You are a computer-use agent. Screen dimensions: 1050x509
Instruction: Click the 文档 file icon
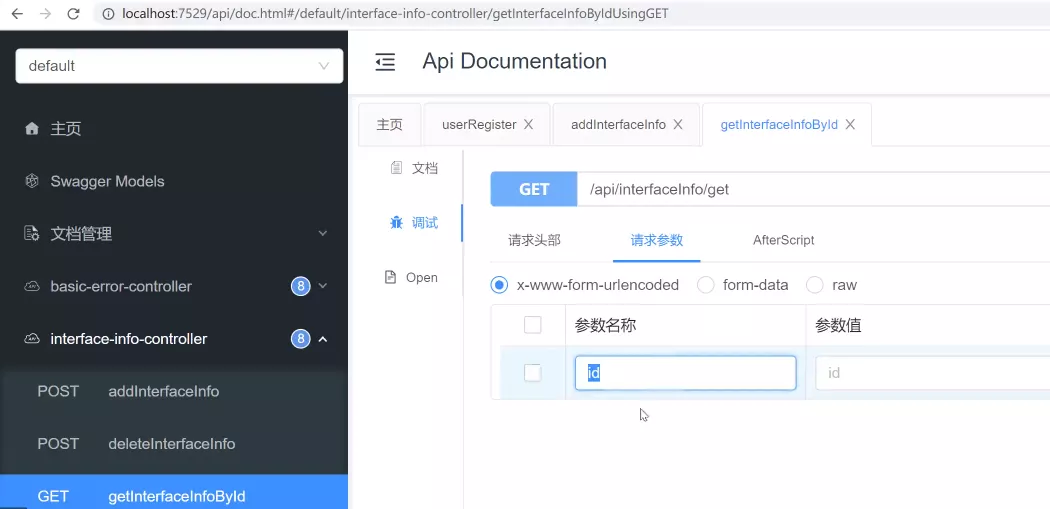396,167
